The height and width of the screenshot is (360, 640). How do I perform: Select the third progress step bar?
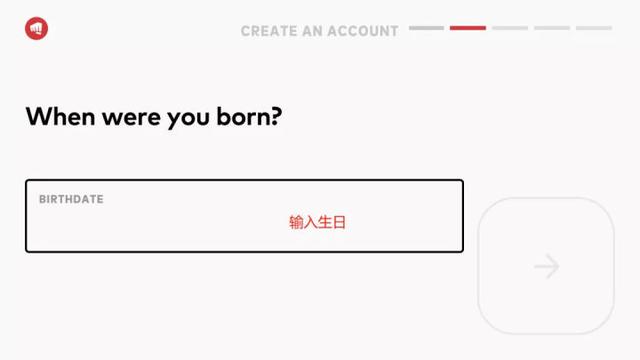coord(510,28)
